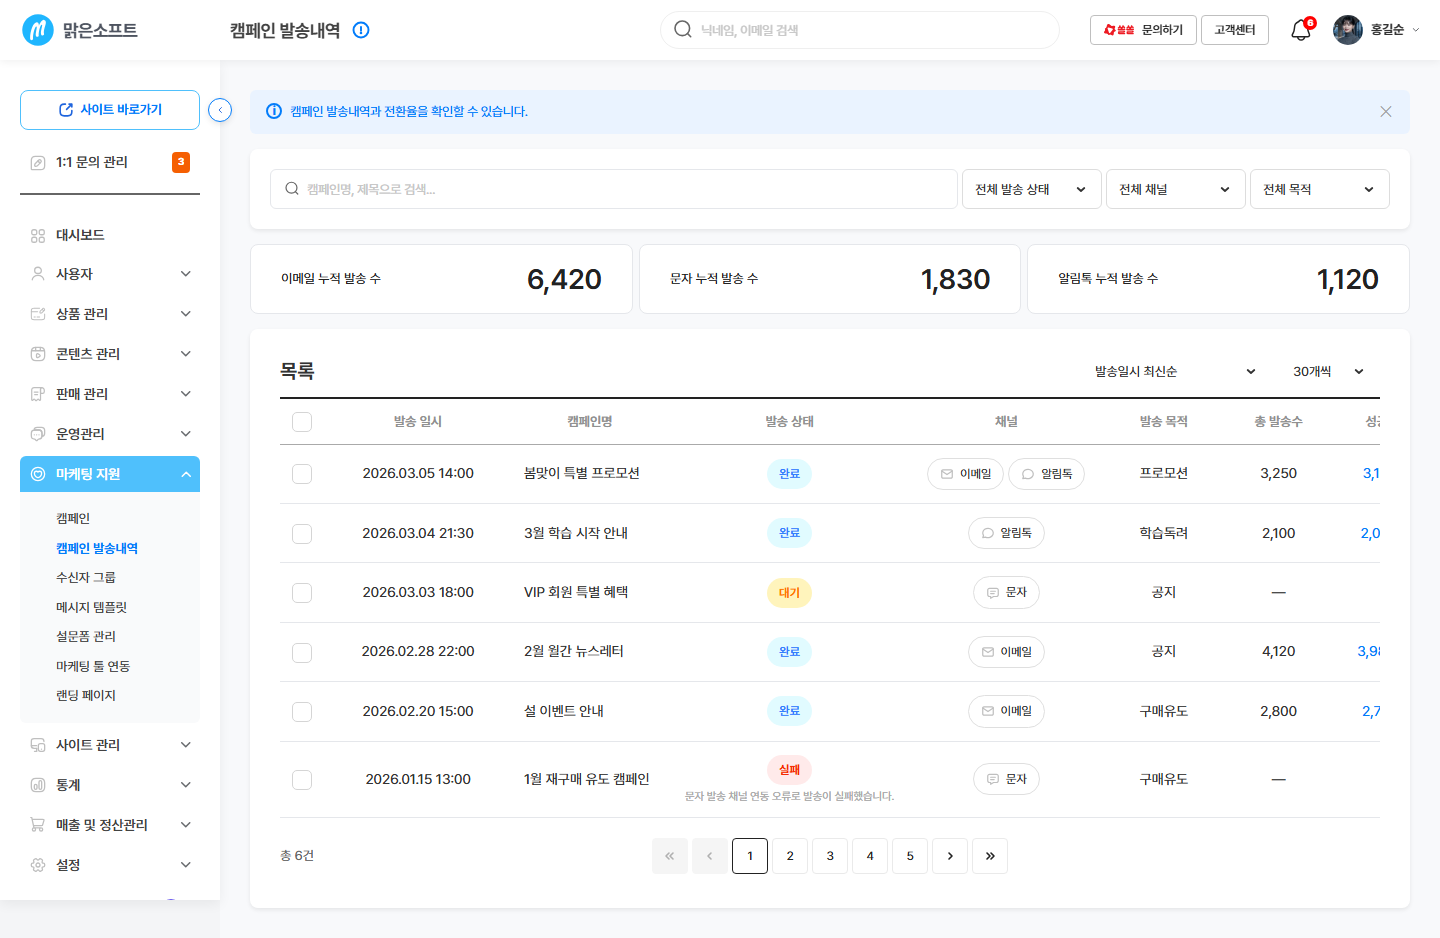Image resolution: width=1440 pixels, height=938 pixels.
Task: Click the 콘텐츠 관리 icon
Action: (38, 354)
